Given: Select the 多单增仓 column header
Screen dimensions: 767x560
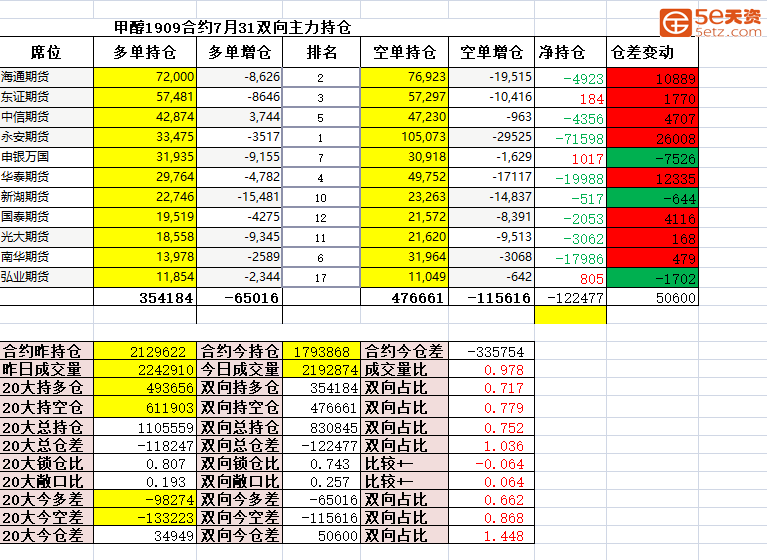Looking at the screenshot, I should 240,52.
